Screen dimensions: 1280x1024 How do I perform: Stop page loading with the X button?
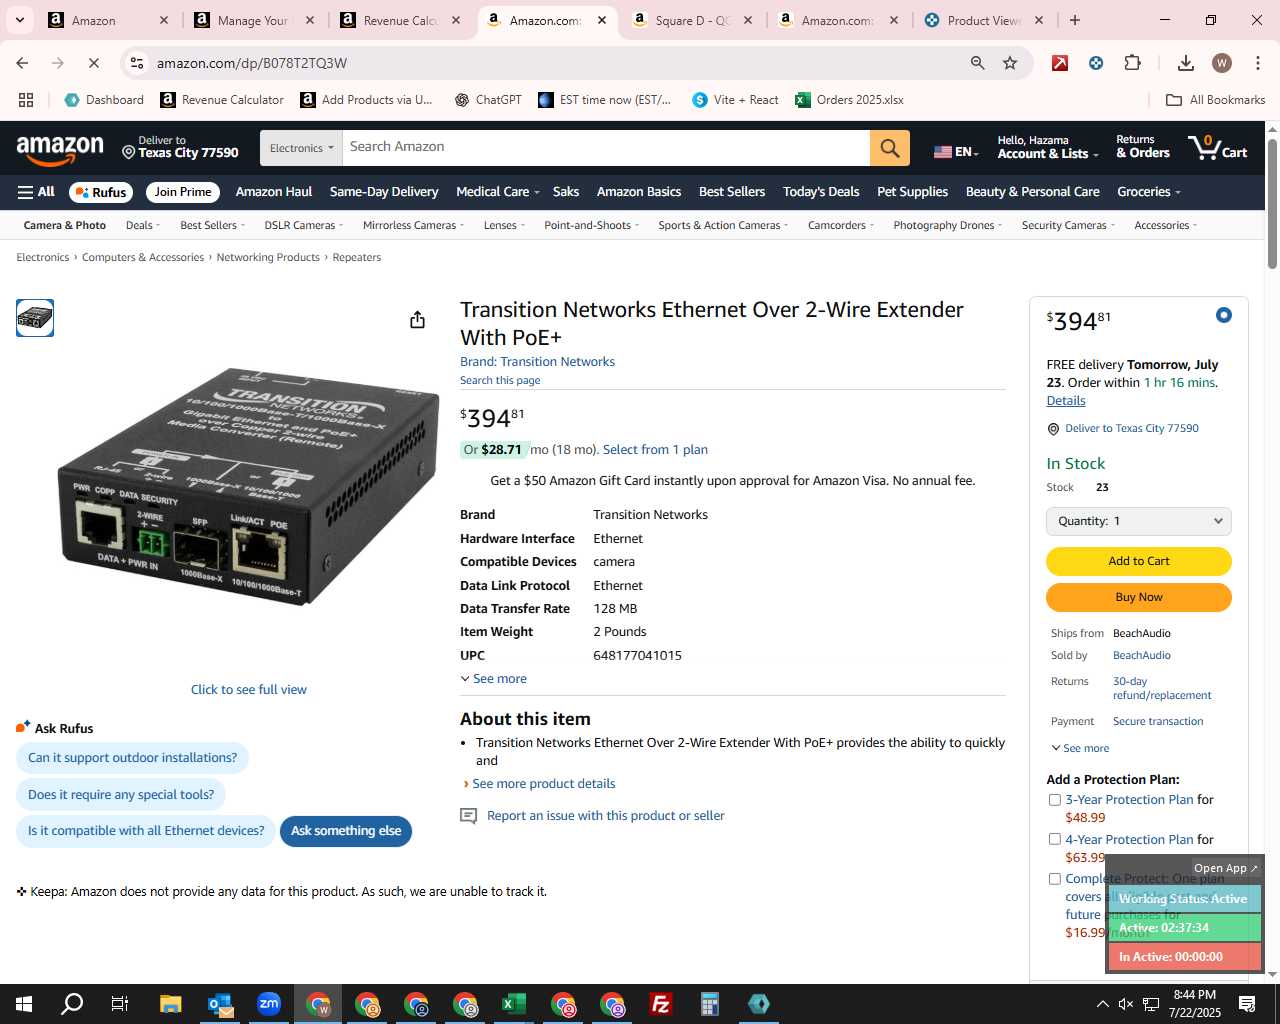pyautogui.click(x=93, y=63)
